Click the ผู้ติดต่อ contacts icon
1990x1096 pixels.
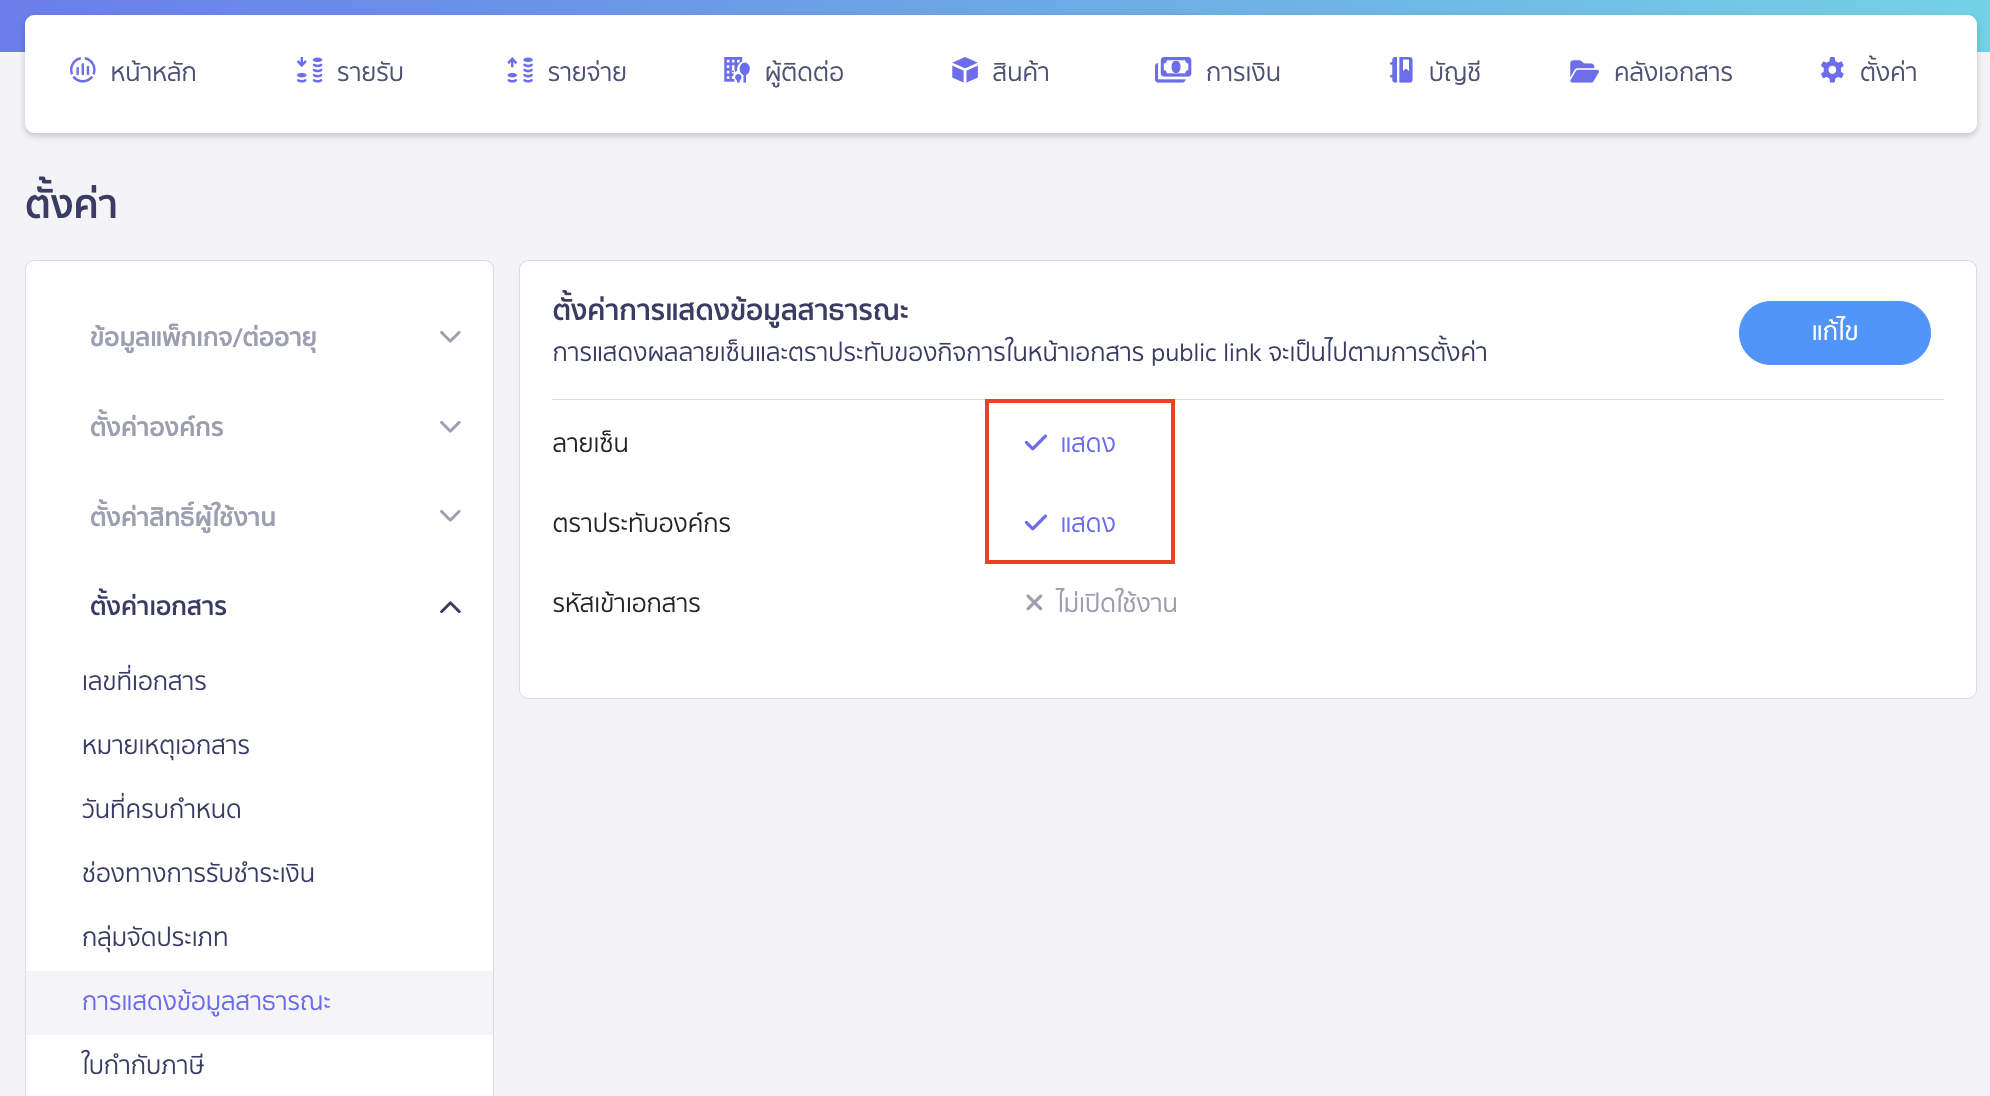tap(734, 71)
